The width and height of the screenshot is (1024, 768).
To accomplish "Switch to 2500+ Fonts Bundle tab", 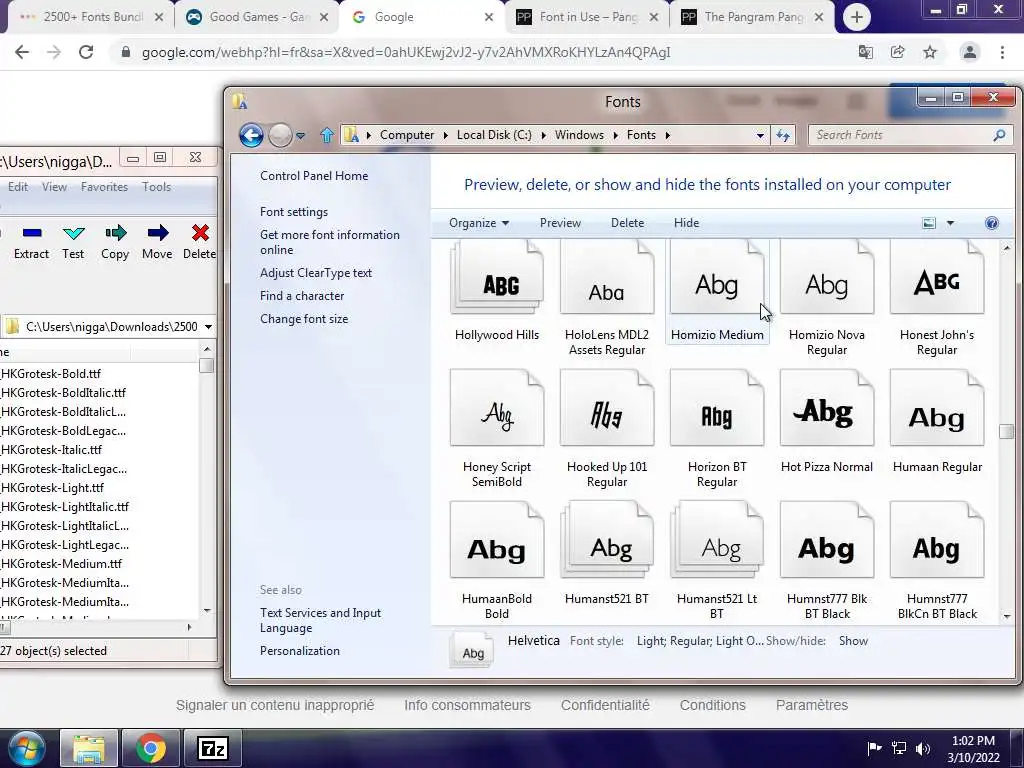I will (x=91, y=18).
